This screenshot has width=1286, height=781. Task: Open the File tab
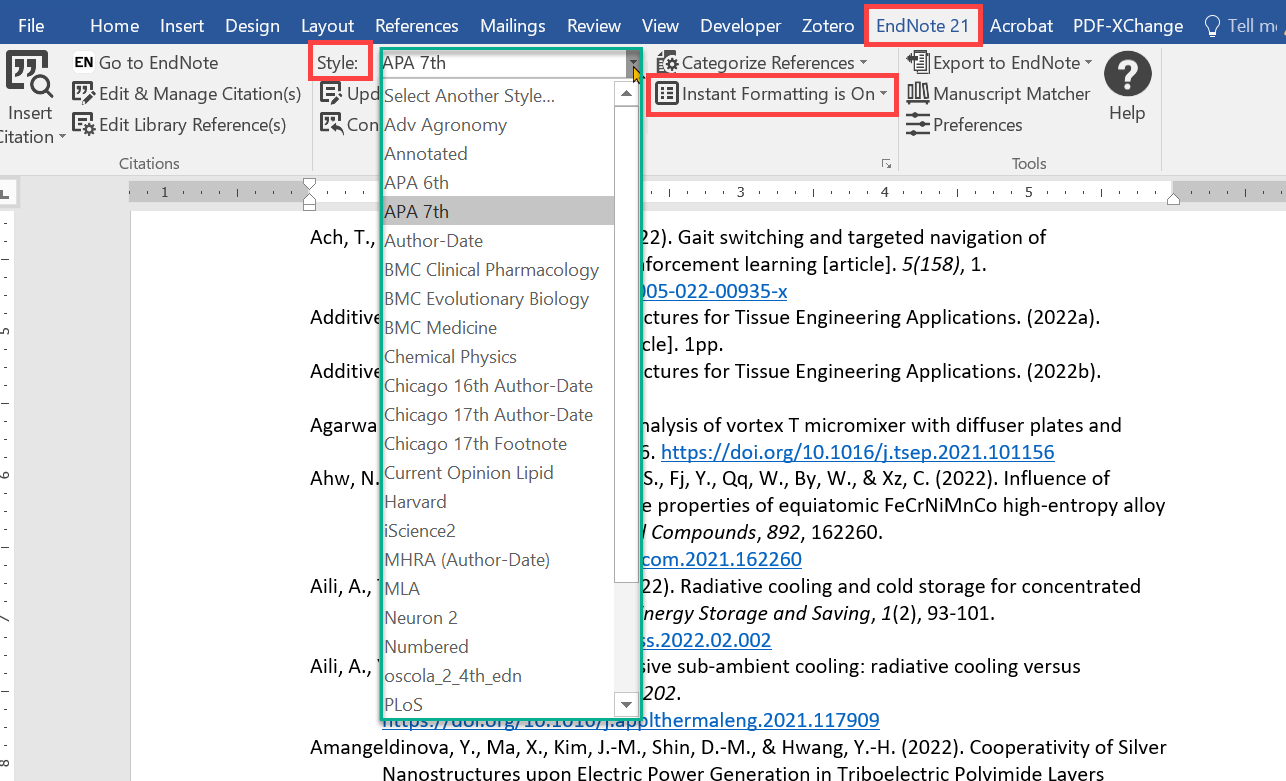click(x=31, y=26)
